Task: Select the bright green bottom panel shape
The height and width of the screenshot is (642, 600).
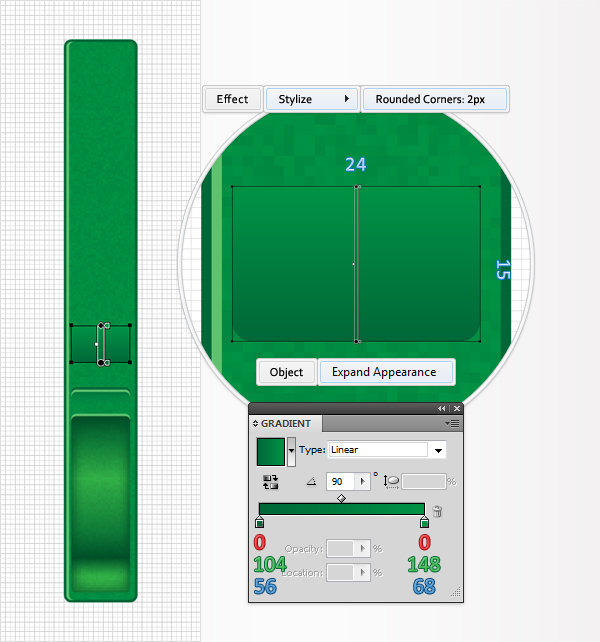Action: [101, 503]
